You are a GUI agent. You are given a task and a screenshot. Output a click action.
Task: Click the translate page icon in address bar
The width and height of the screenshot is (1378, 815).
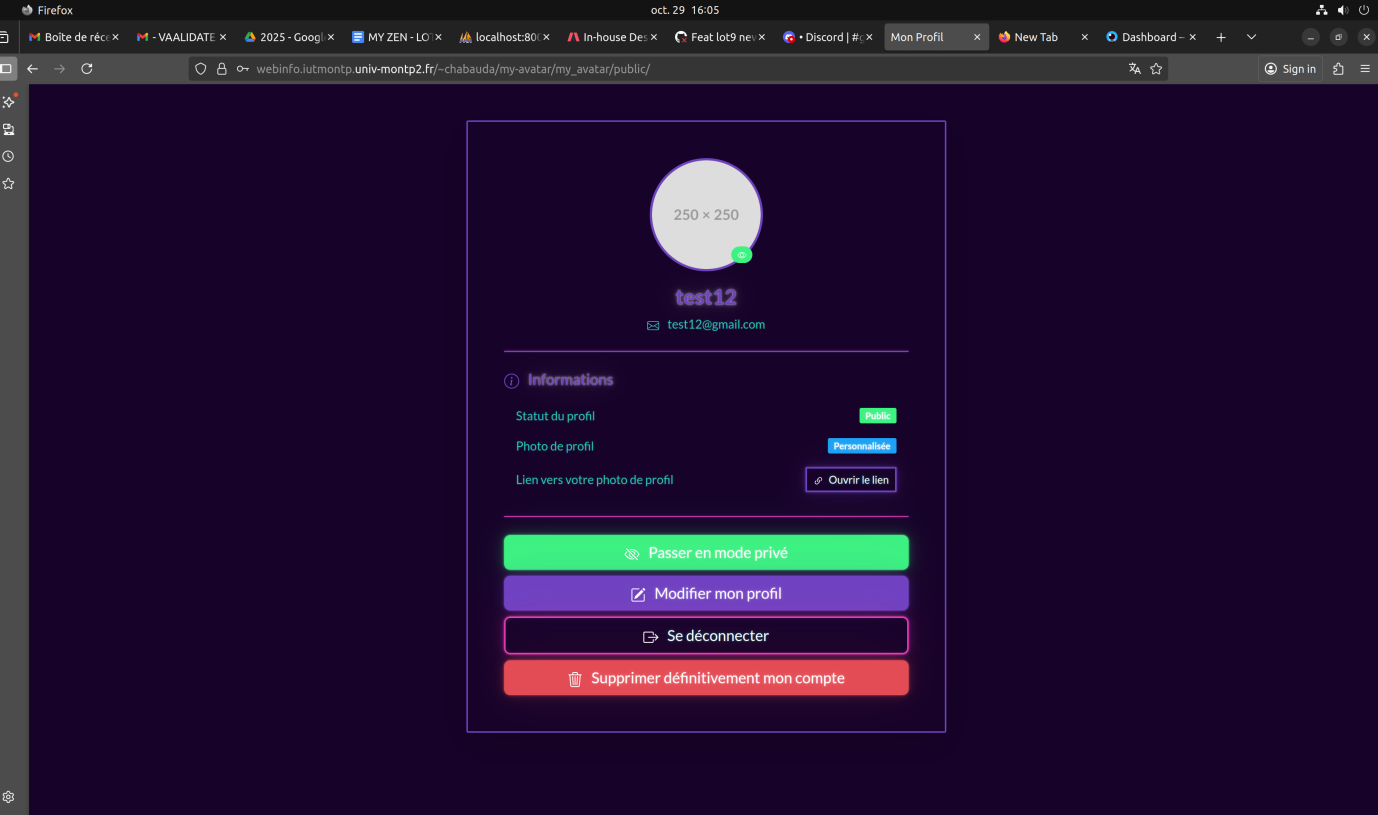point(1134,68)
